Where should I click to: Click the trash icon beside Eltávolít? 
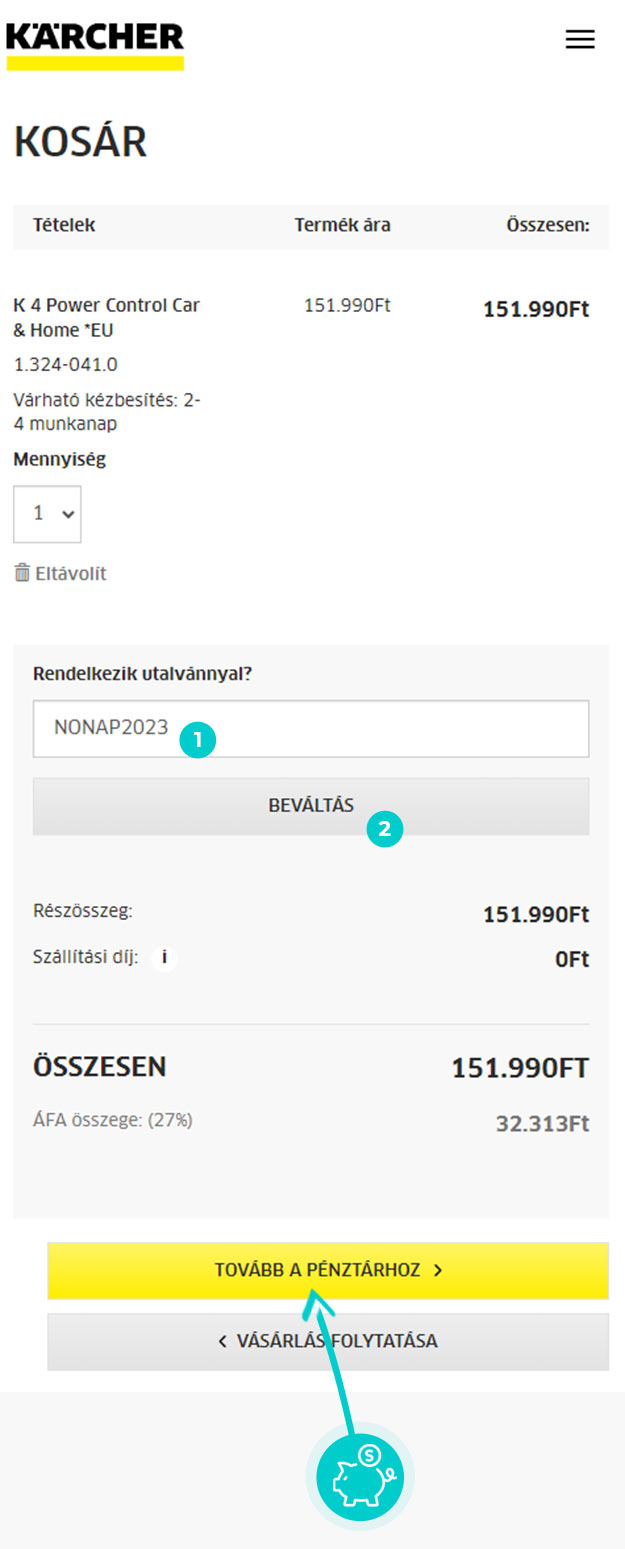click(22, 573)
